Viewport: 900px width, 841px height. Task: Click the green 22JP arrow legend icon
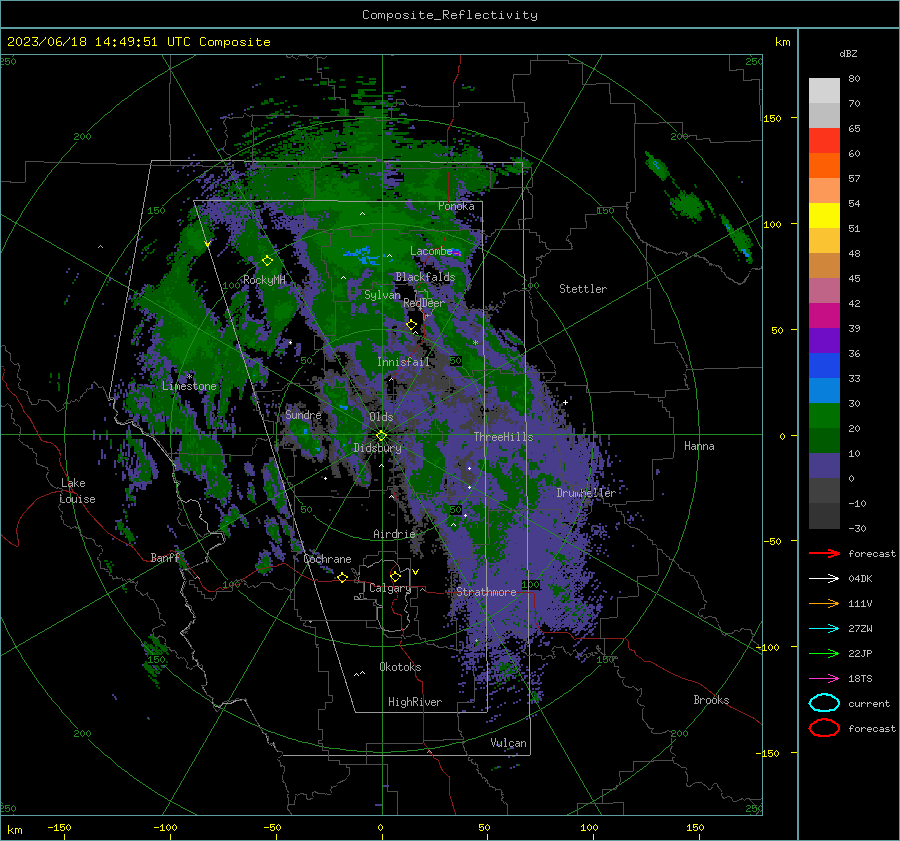click(824, 653)
